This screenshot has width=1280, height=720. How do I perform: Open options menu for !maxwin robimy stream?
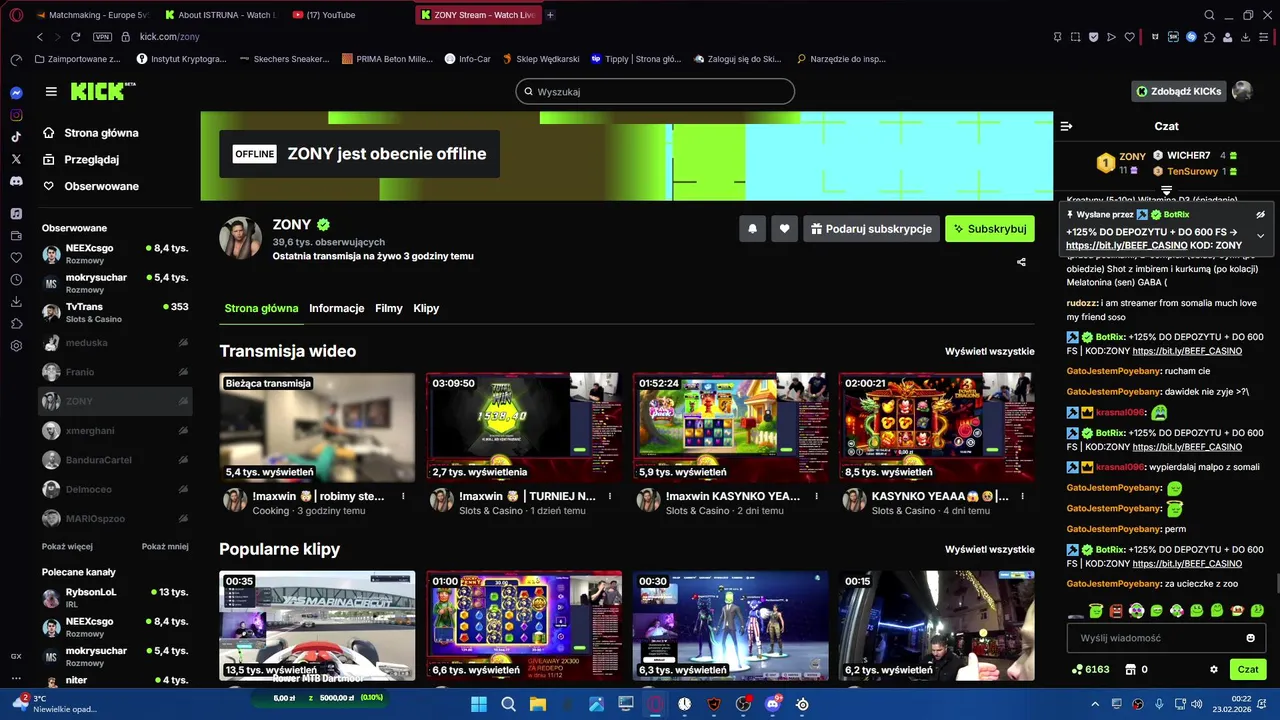tap(403, 496)
